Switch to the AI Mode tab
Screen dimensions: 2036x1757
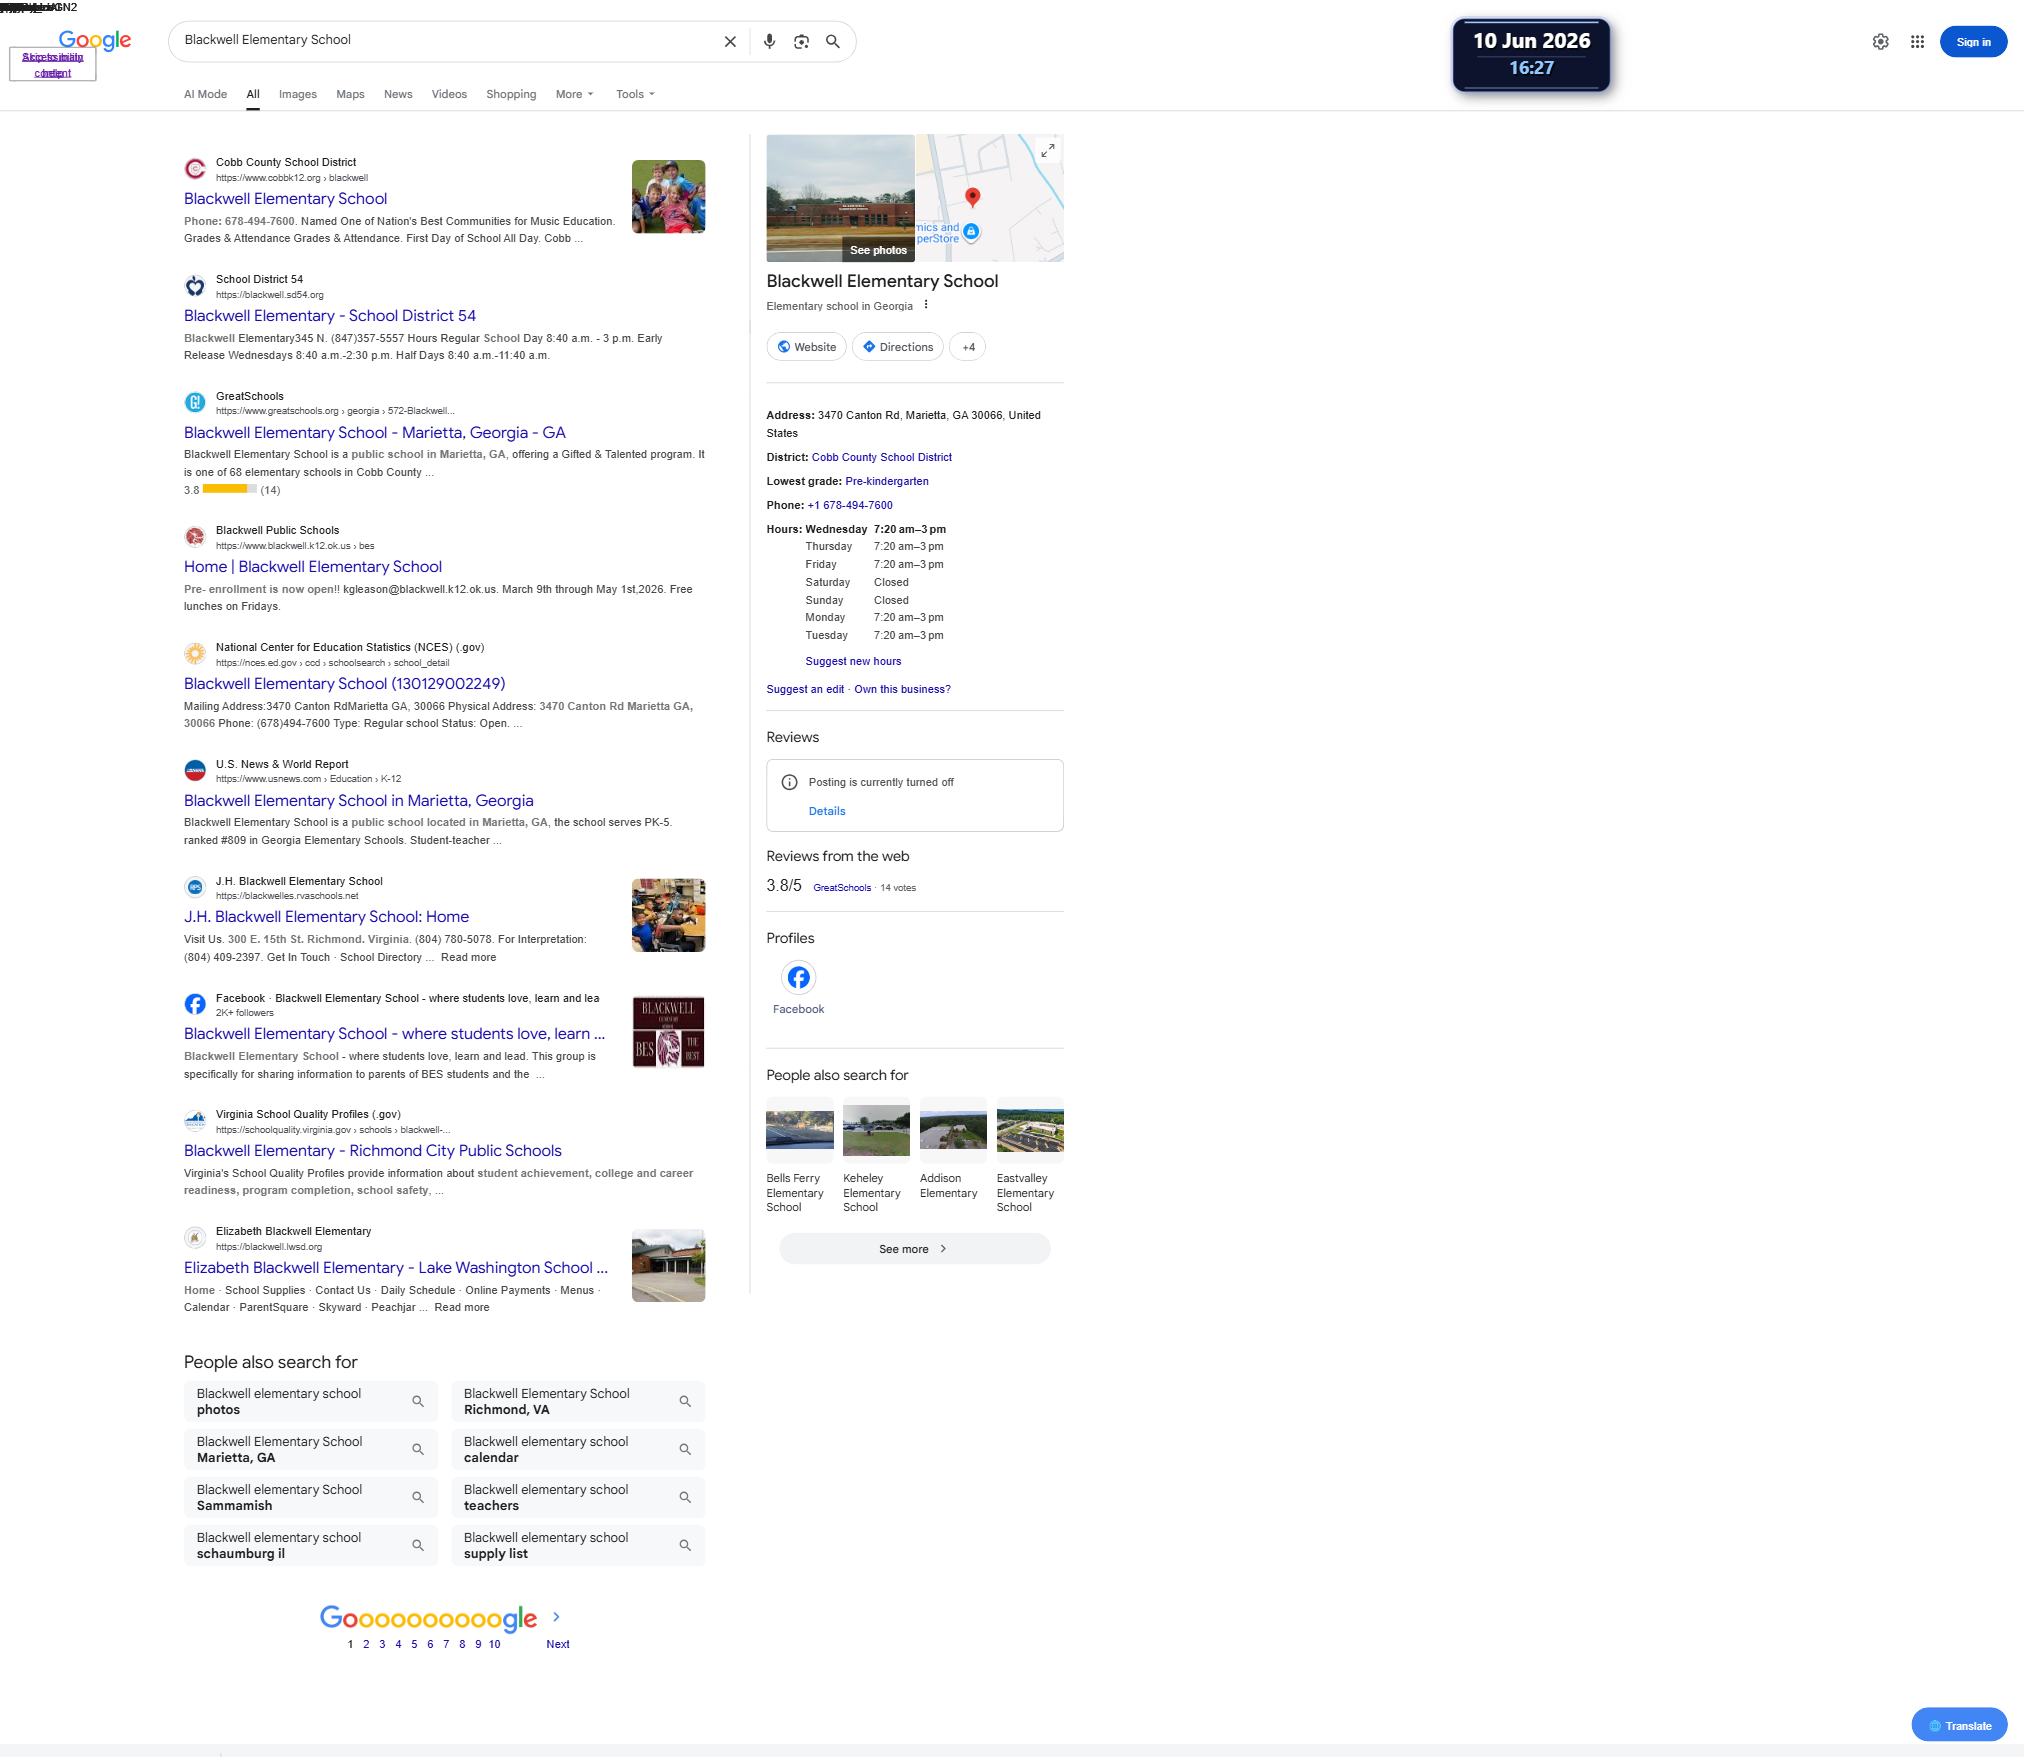point(205,94)
